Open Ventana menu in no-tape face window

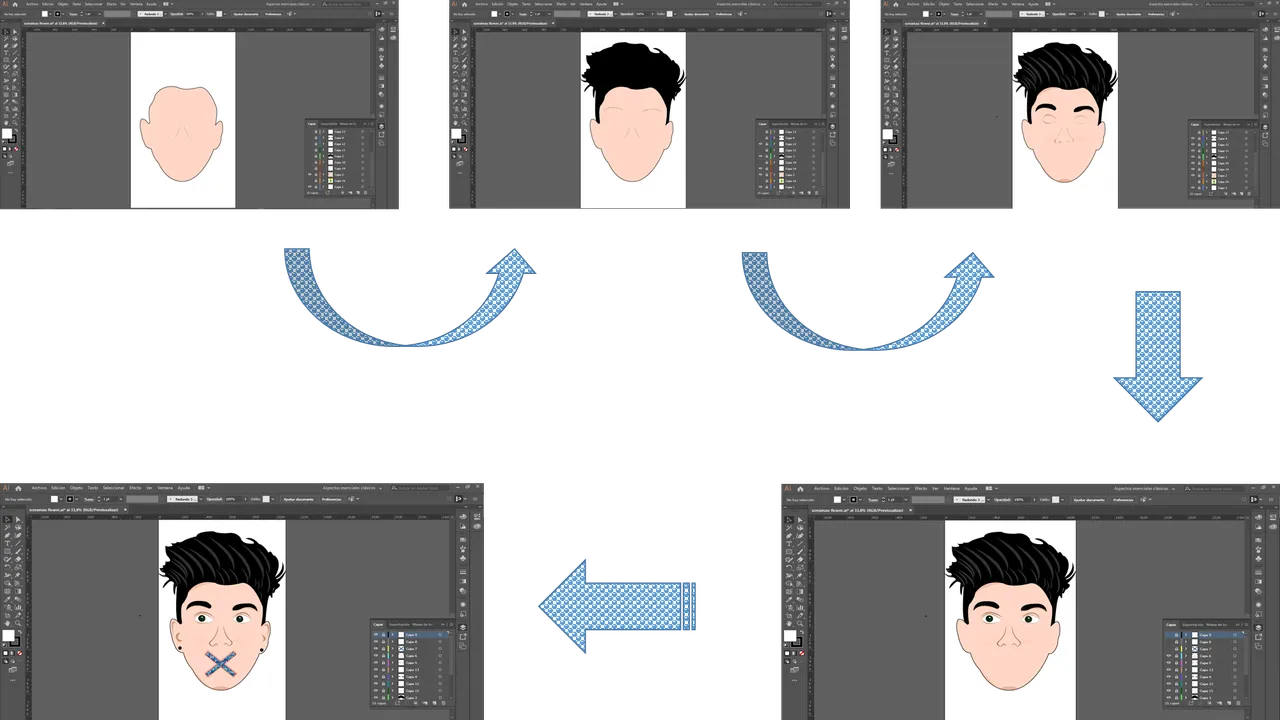pos(952,488)
